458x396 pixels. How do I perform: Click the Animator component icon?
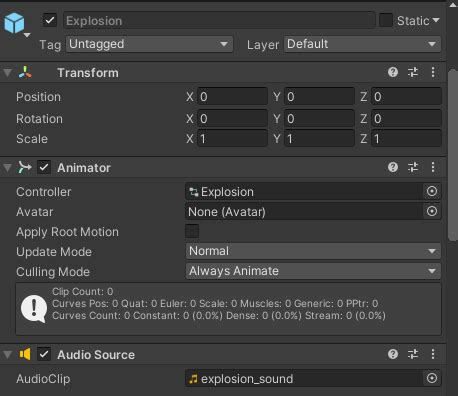click(25, 167)
